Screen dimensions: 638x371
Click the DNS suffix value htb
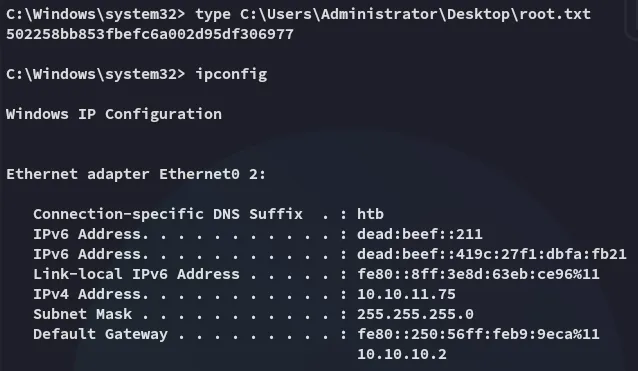[370, 214]
